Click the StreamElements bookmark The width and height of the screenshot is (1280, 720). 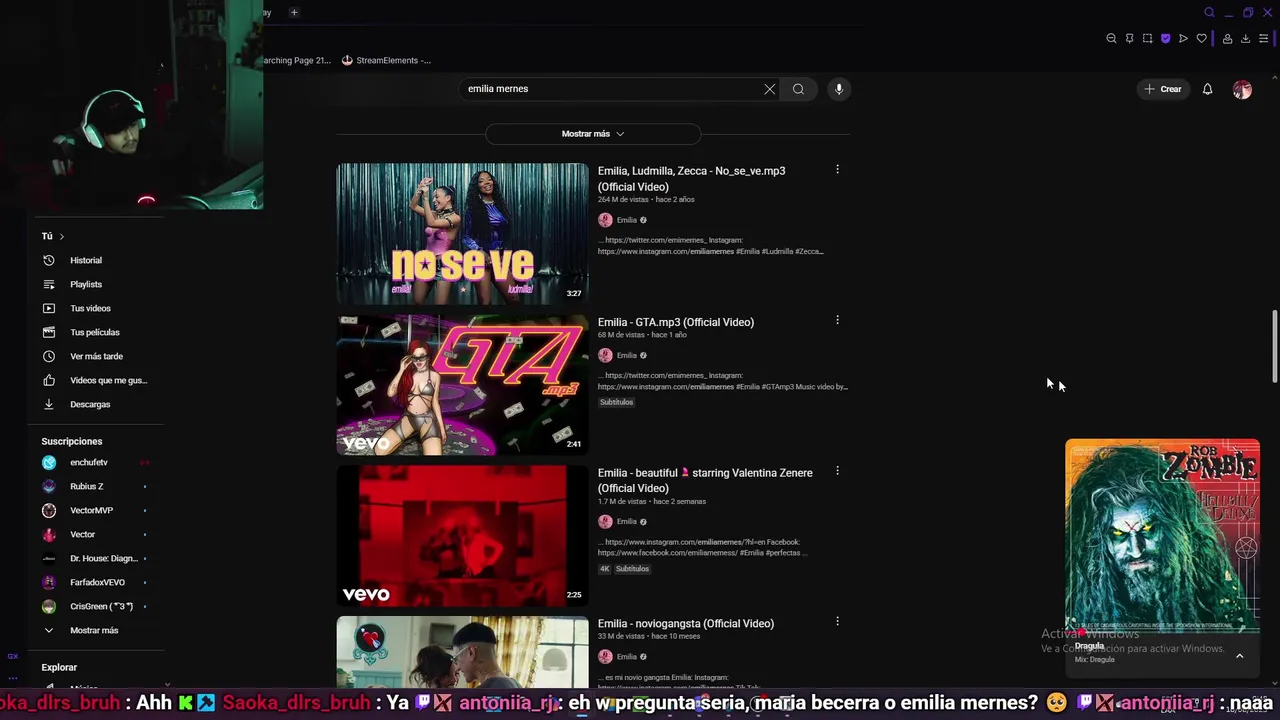coord(386,60)
